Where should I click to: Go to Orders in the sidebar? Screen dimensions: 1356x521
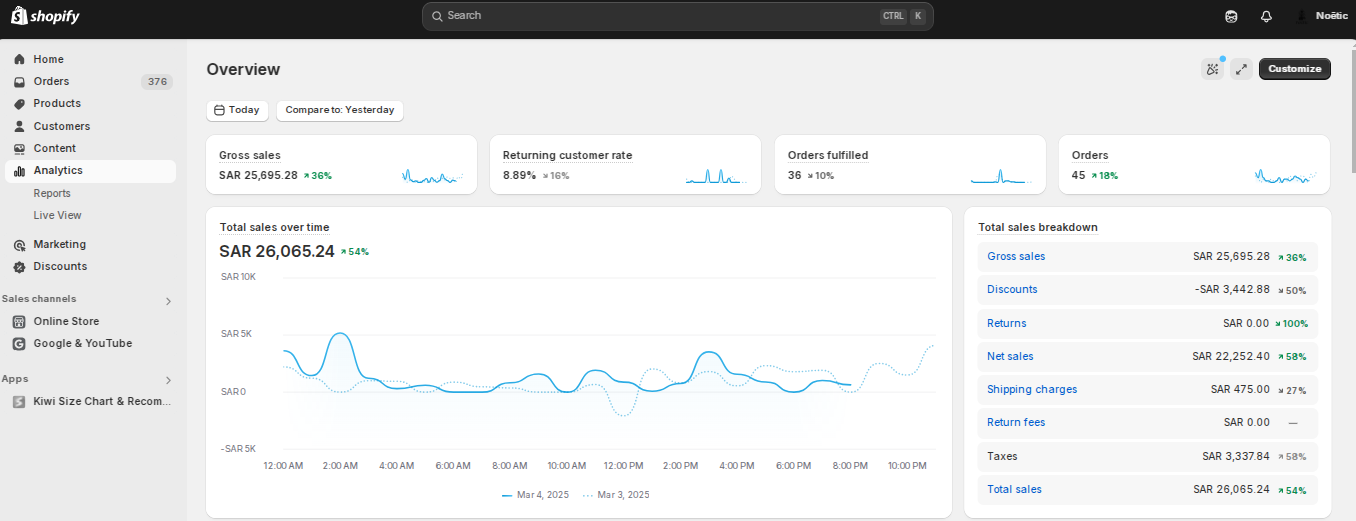51,81
